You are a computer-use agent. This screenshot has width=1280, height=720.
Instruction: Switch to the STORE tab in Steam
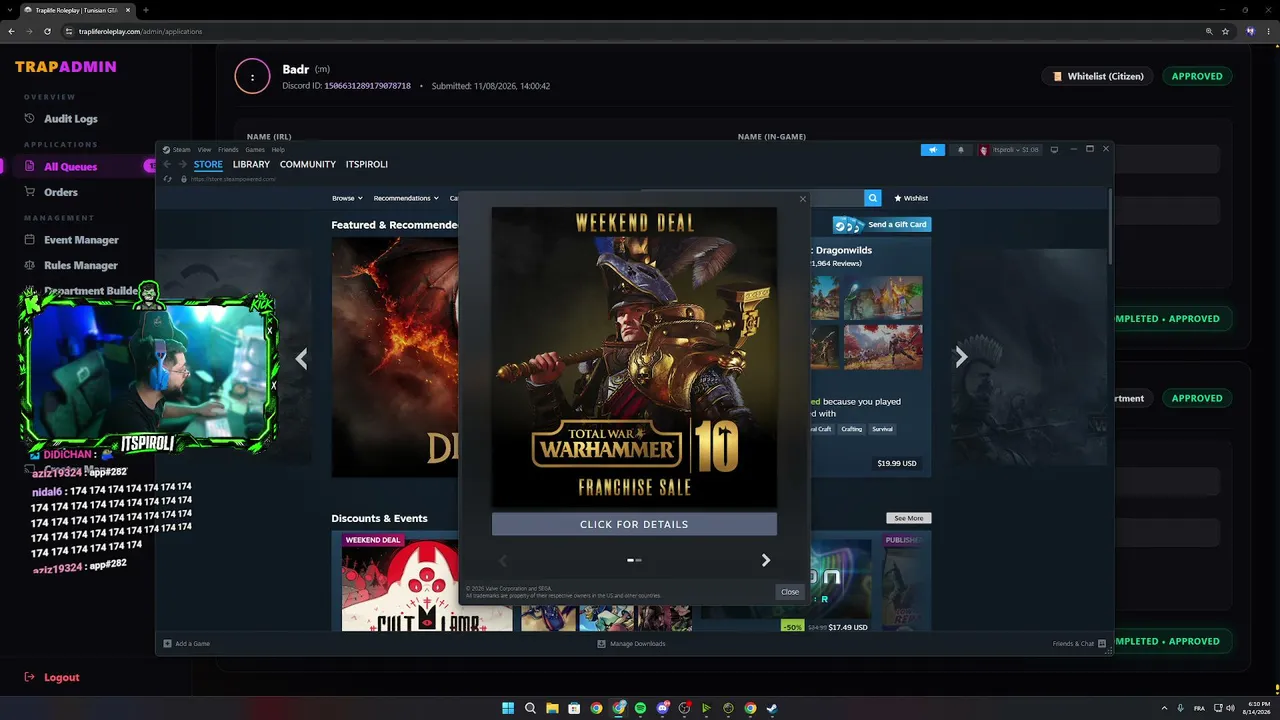[x=208, y=165]
